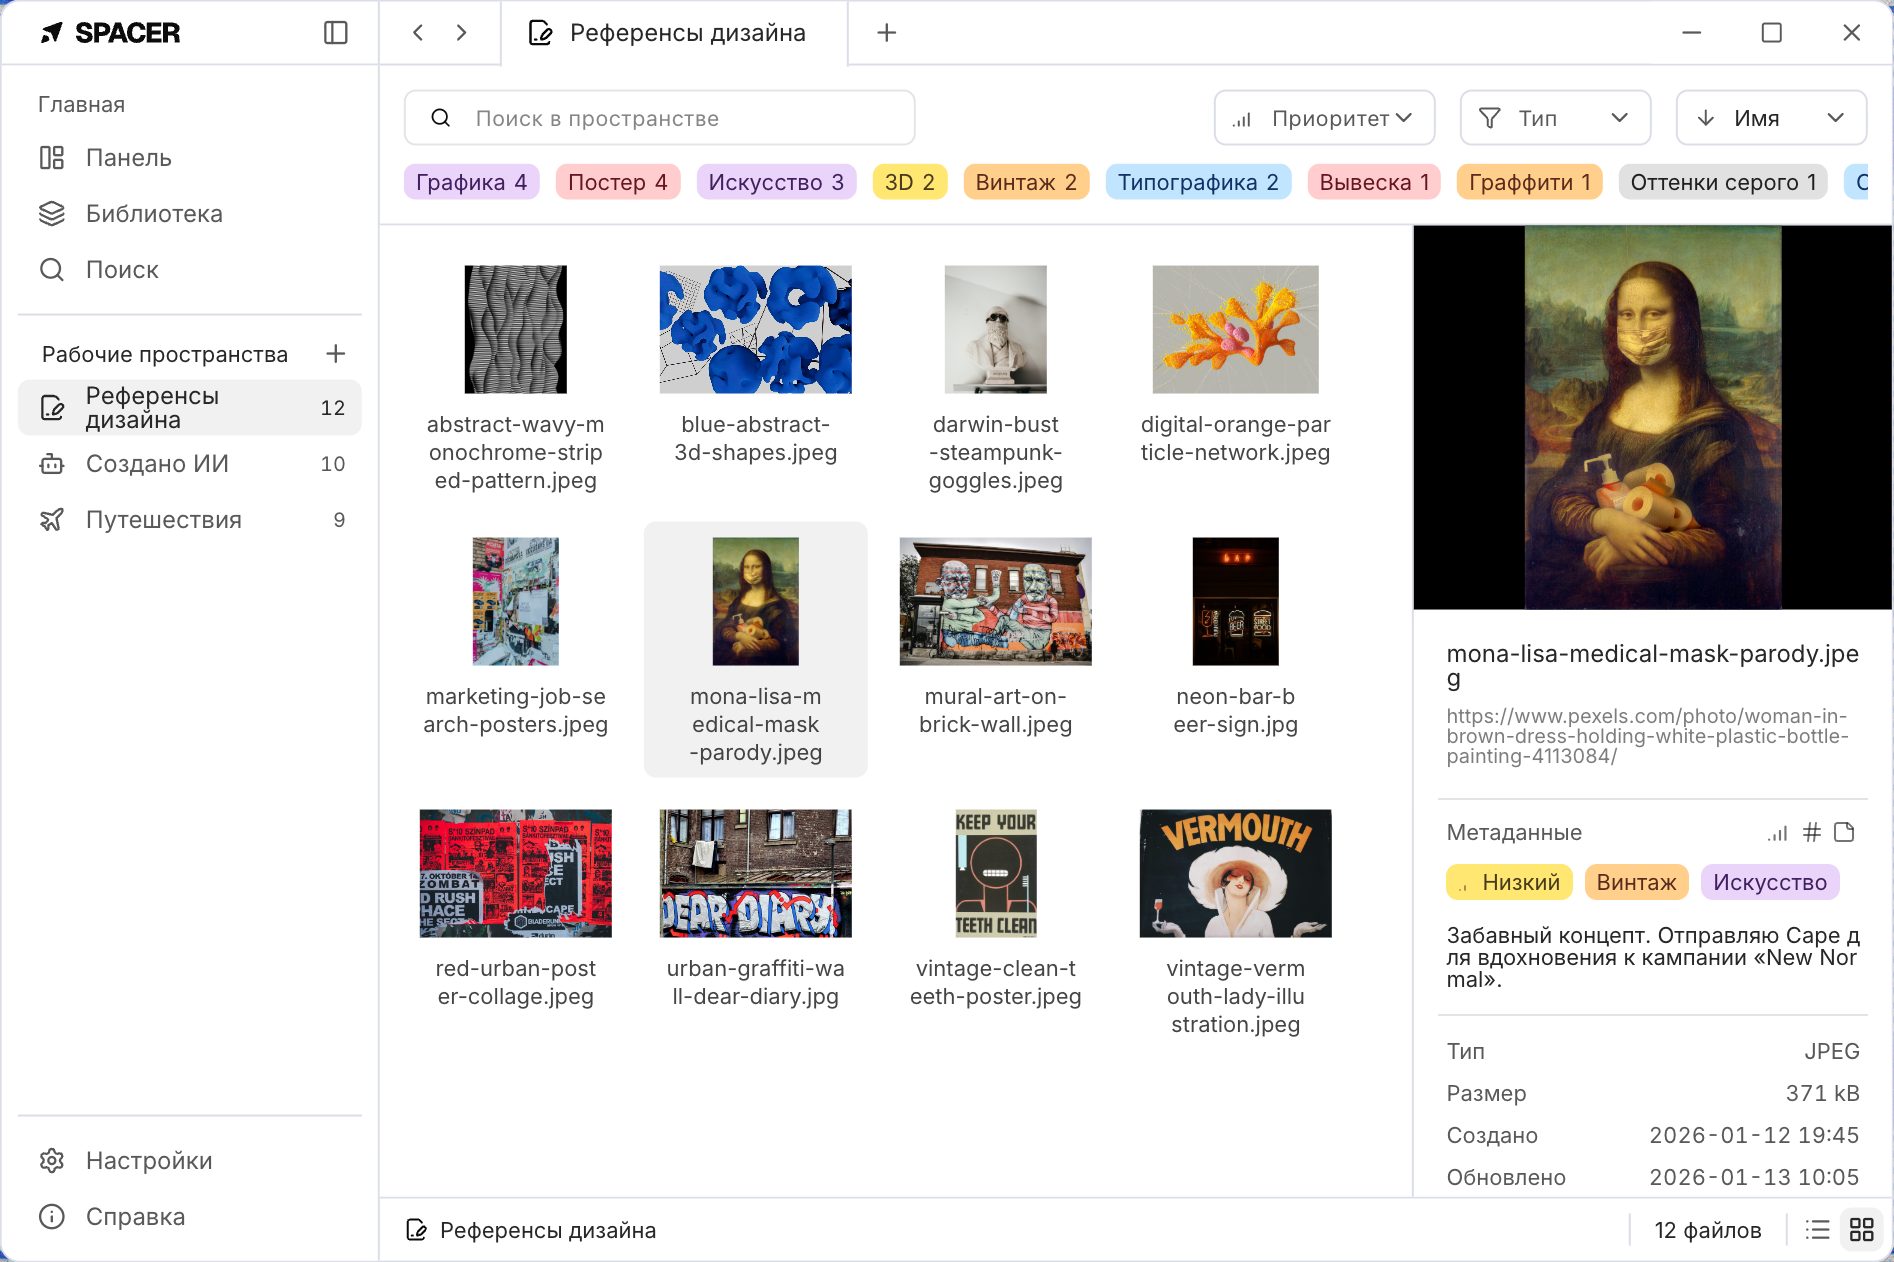Click the hash icon in Метаданные
Screen dimensions: 1894x1262
[1811, 832]
